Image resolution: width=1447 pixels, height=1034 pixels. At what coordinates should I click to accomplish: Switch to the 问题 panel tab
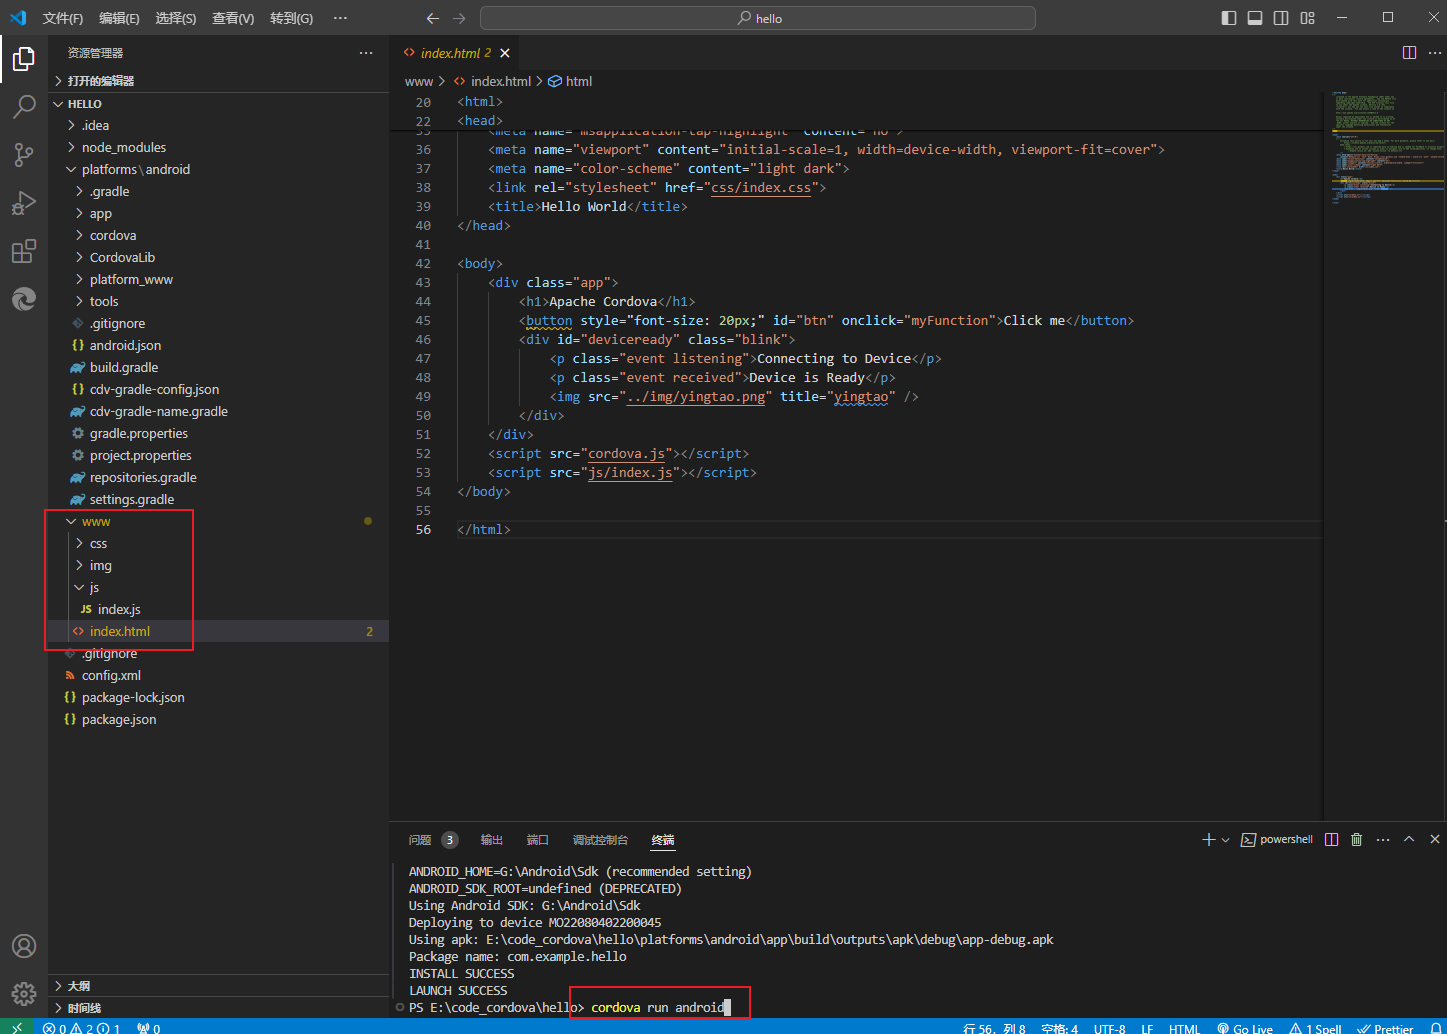(420, 840)
